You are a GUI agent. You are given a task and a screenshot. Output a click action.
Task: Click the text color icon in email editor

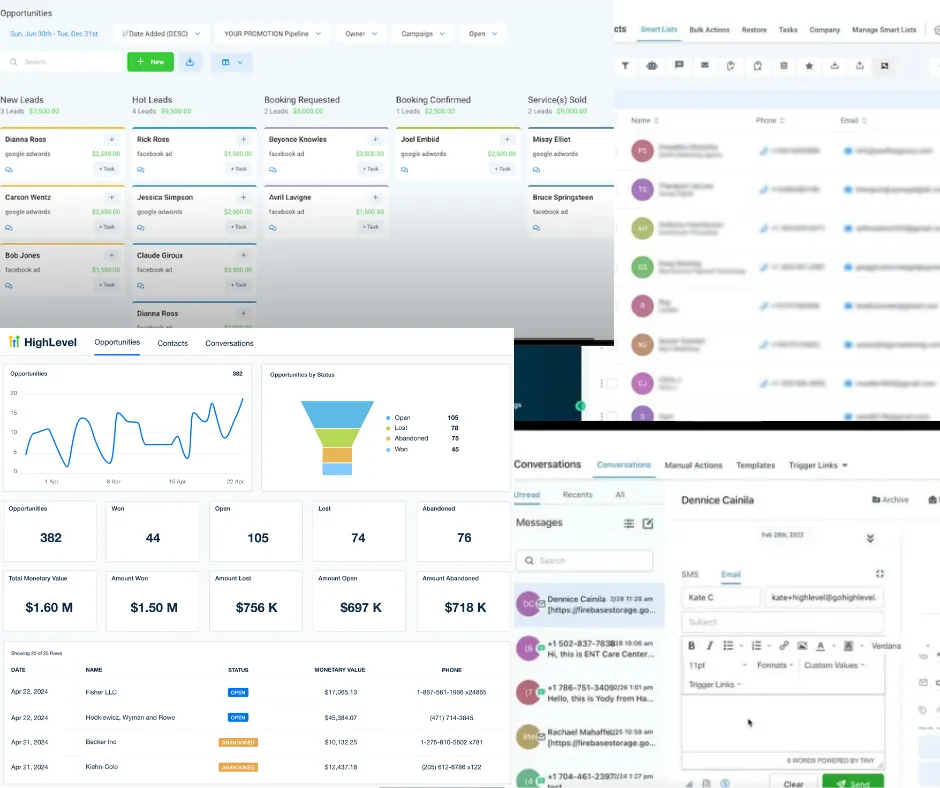[821, 646]
